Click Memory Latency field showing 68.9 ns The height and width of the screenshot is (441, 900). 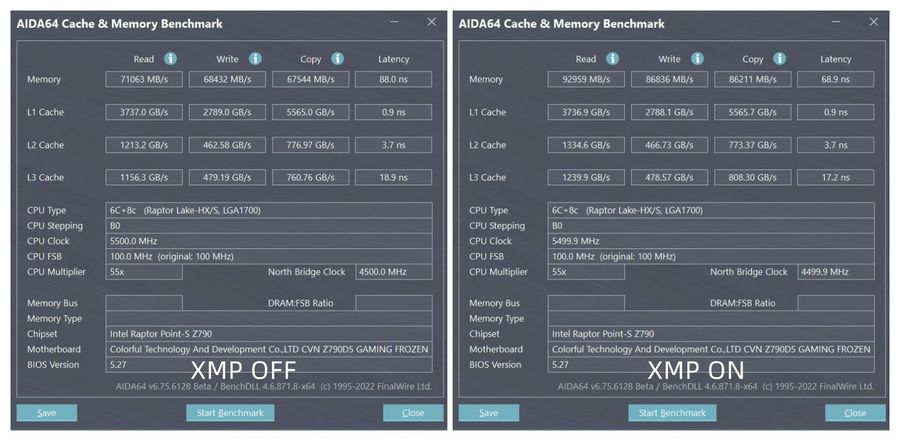click(836, 79)
